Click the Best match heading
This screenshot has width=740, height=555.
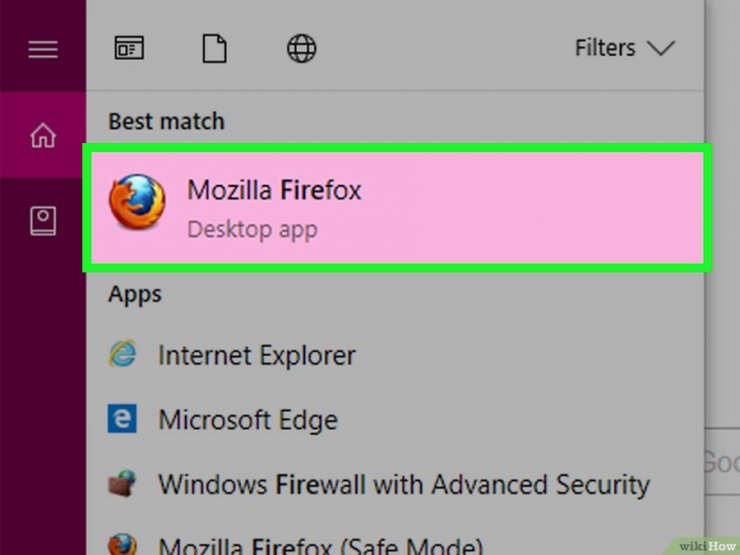pyautogui.click(x=166, y=121)
